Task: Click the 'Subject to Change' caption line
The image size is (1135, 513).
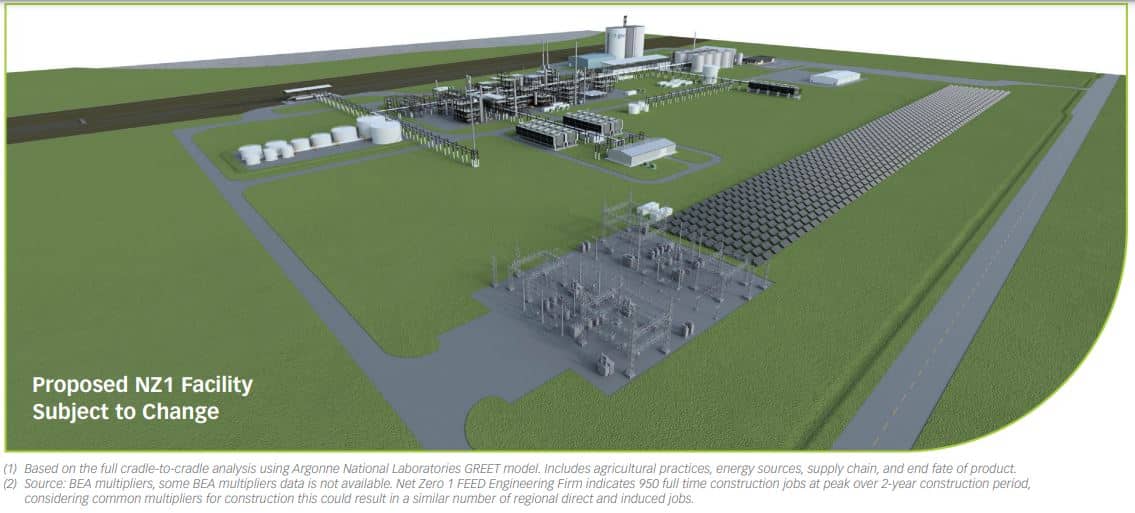Action: pyautogui.click(x=125, y=412)
